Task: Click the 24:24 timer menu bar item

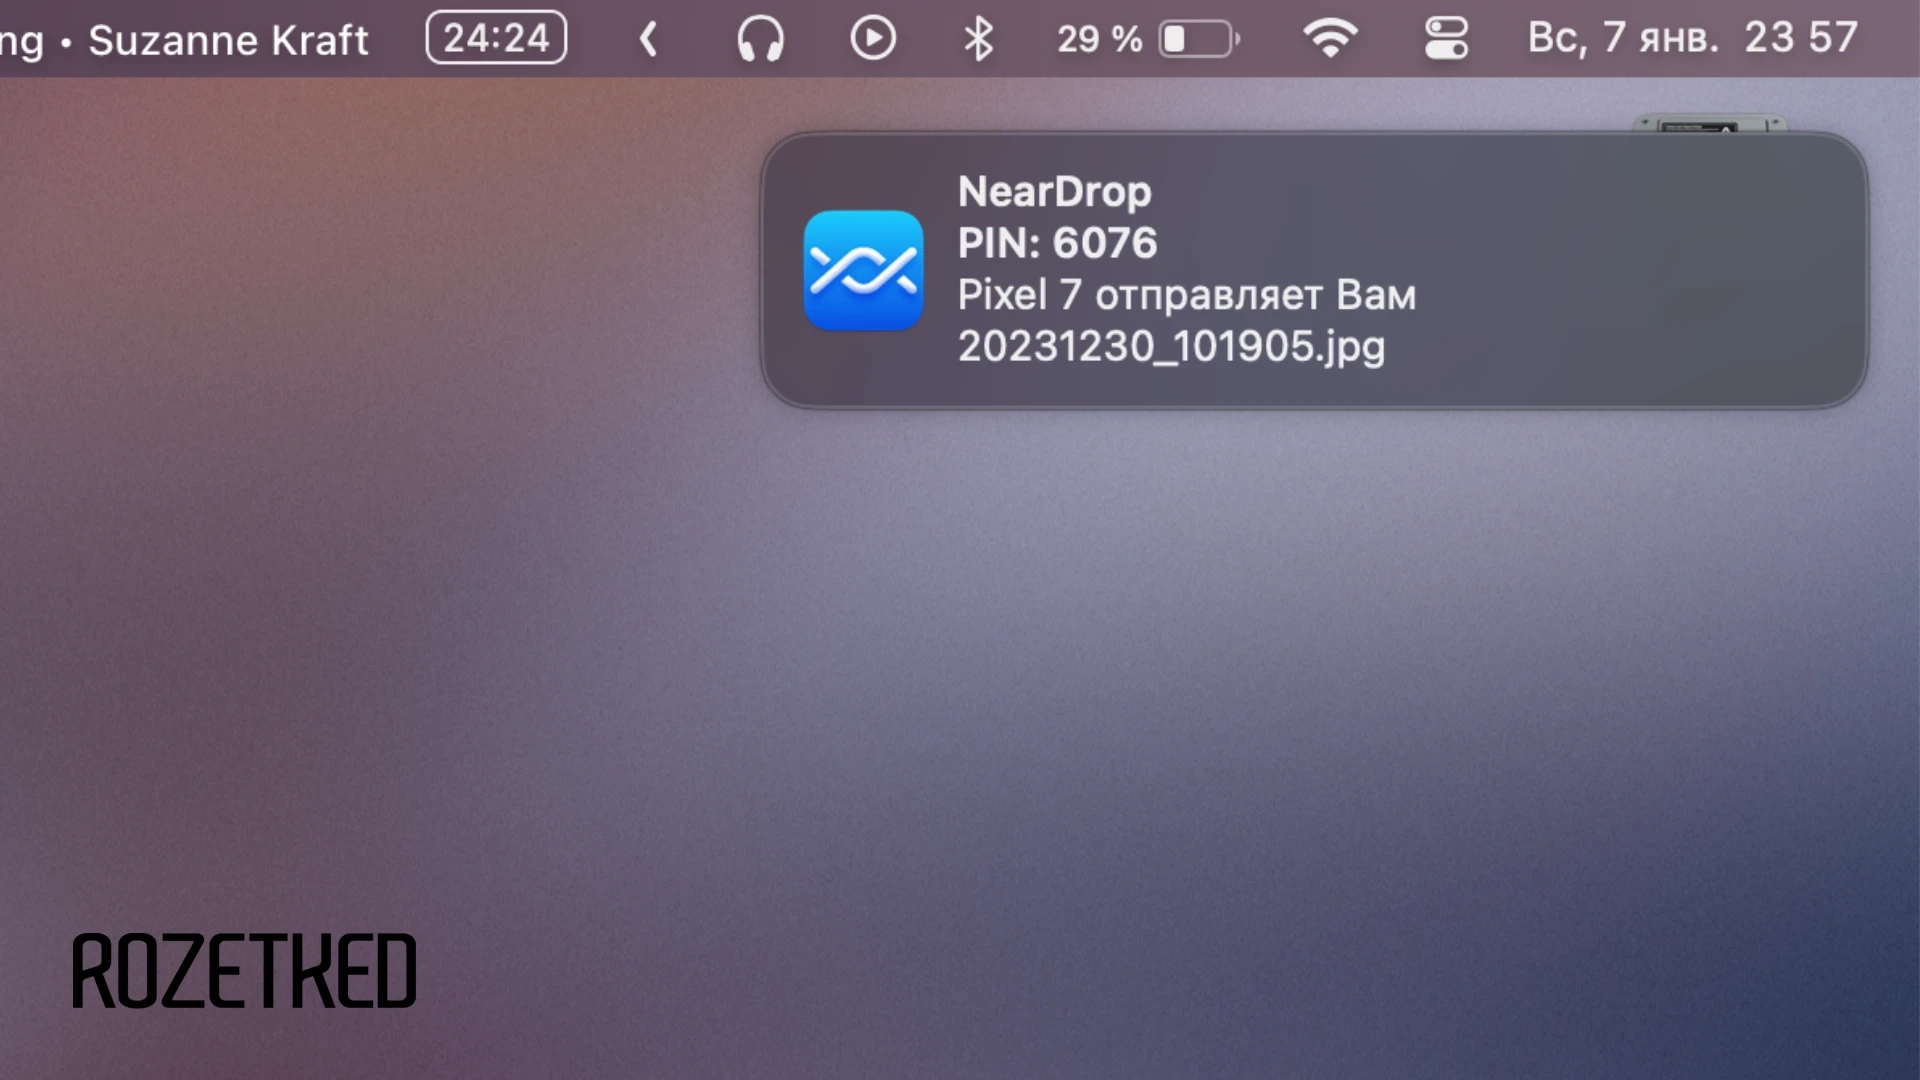Action: pyautogui.click(x=496, y=38)
